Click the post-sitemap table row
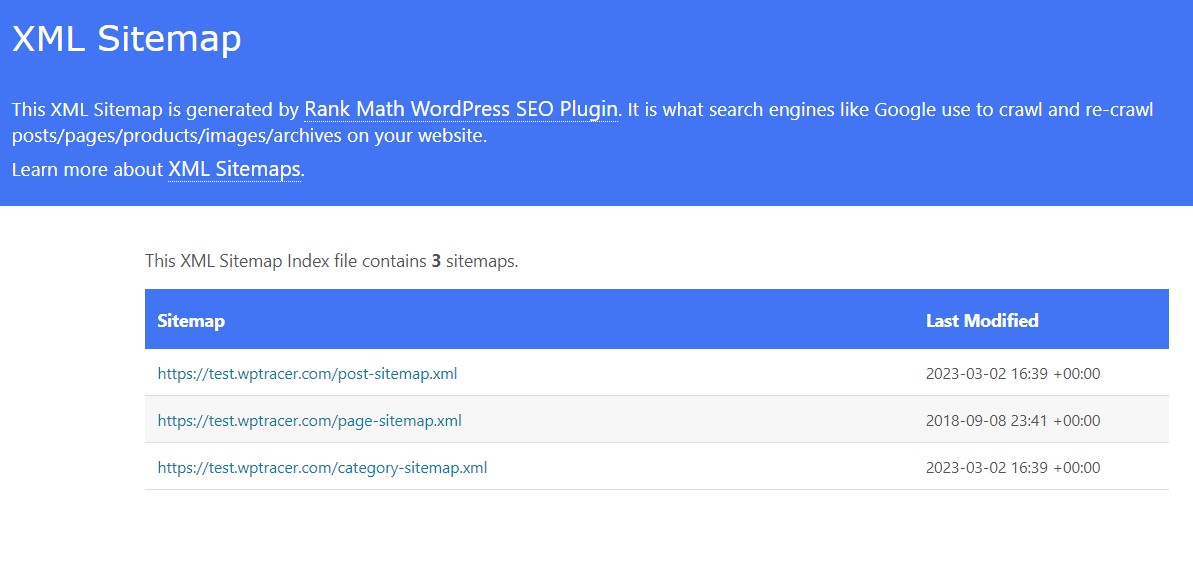1193x587 pixels. 656,373
